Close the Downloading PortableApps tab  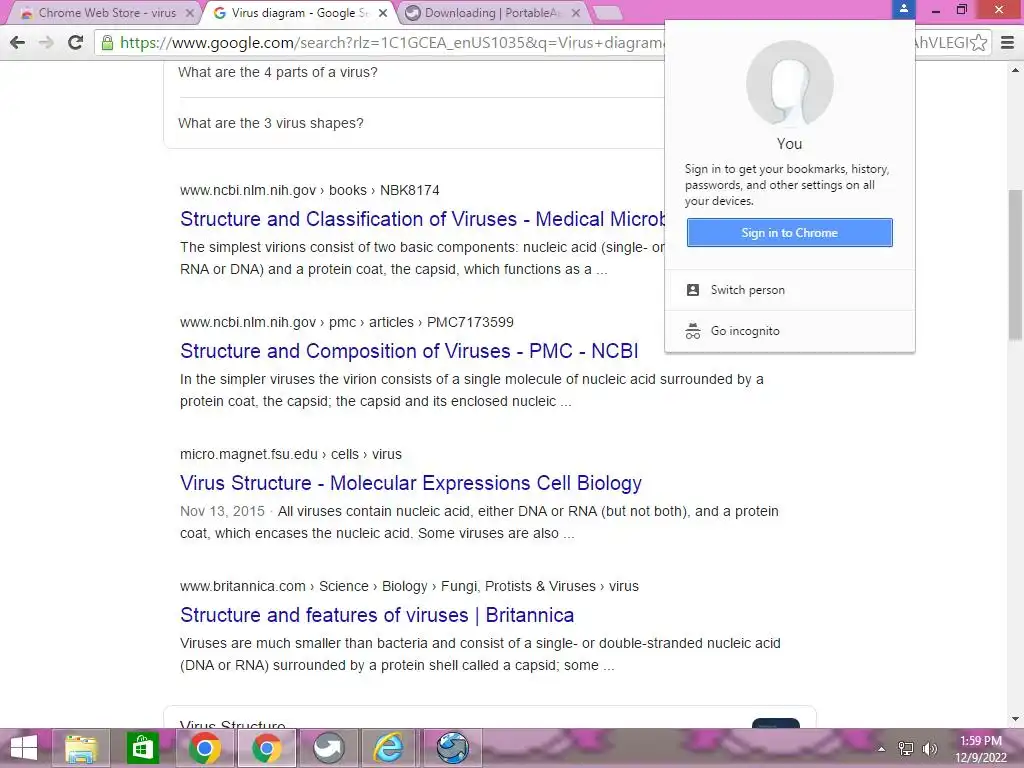[575, 13]
